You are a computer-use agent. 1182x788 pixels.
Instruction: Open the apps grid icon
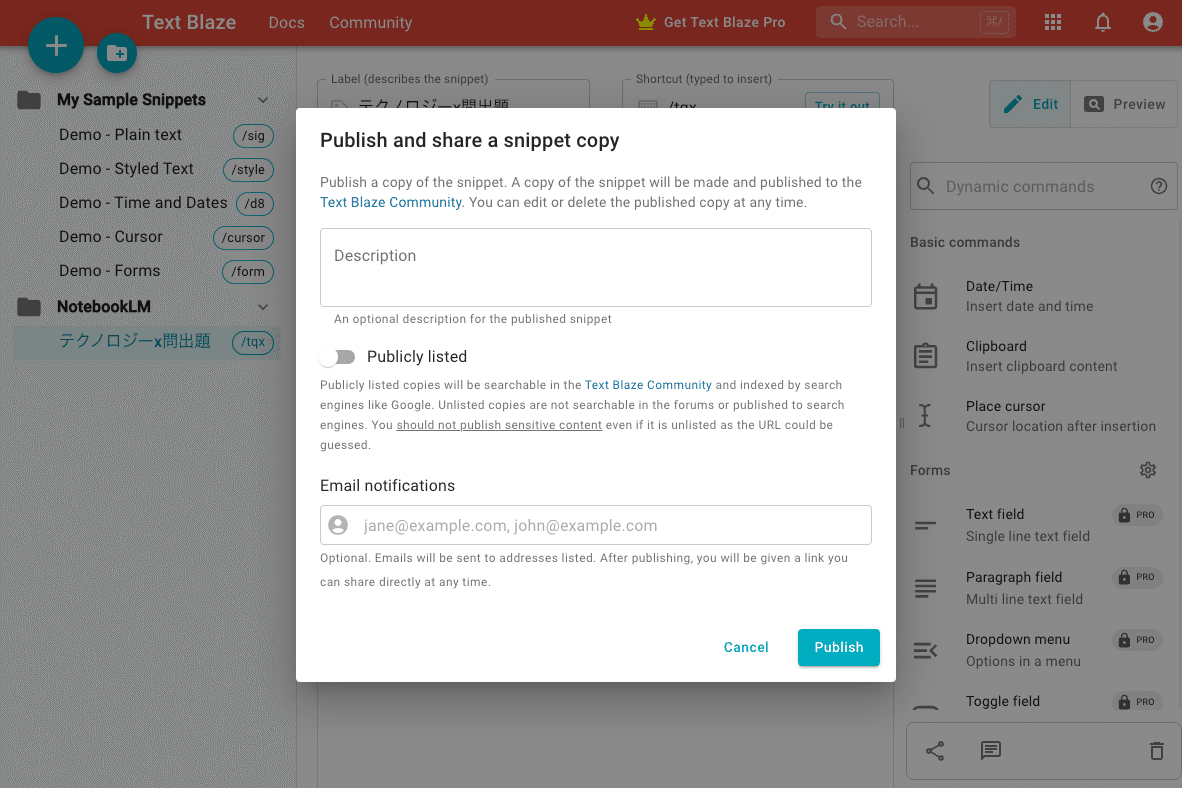click(1053, 22)
